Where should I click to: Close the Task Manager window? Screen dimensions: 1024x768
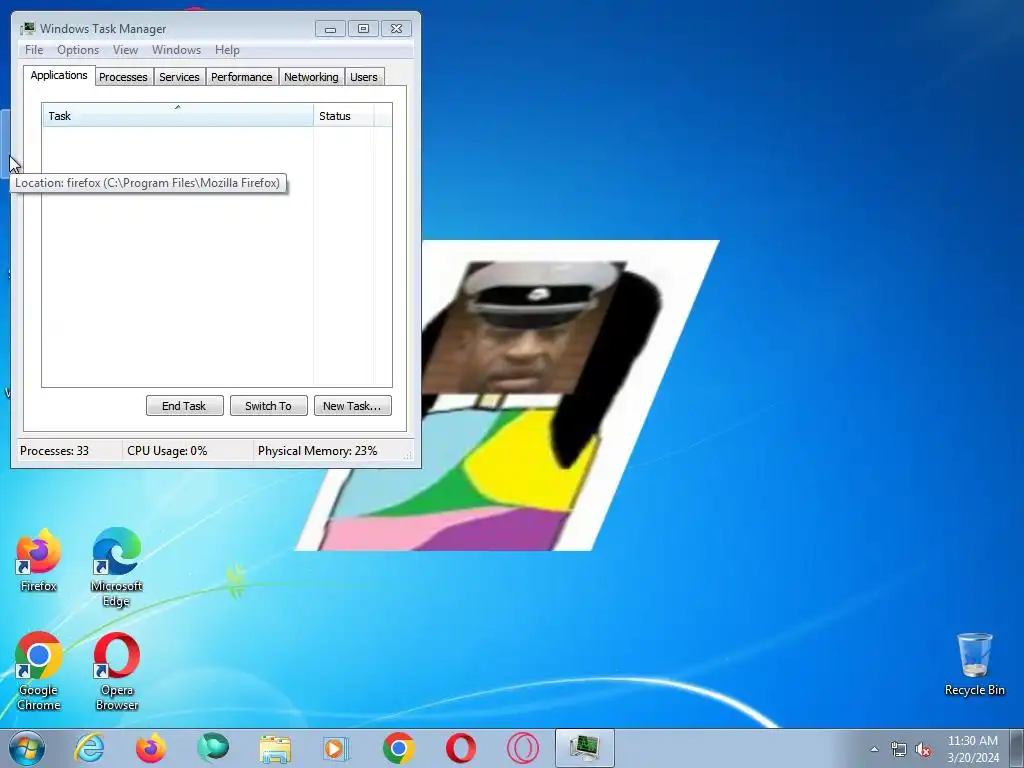tap(396, 29)
